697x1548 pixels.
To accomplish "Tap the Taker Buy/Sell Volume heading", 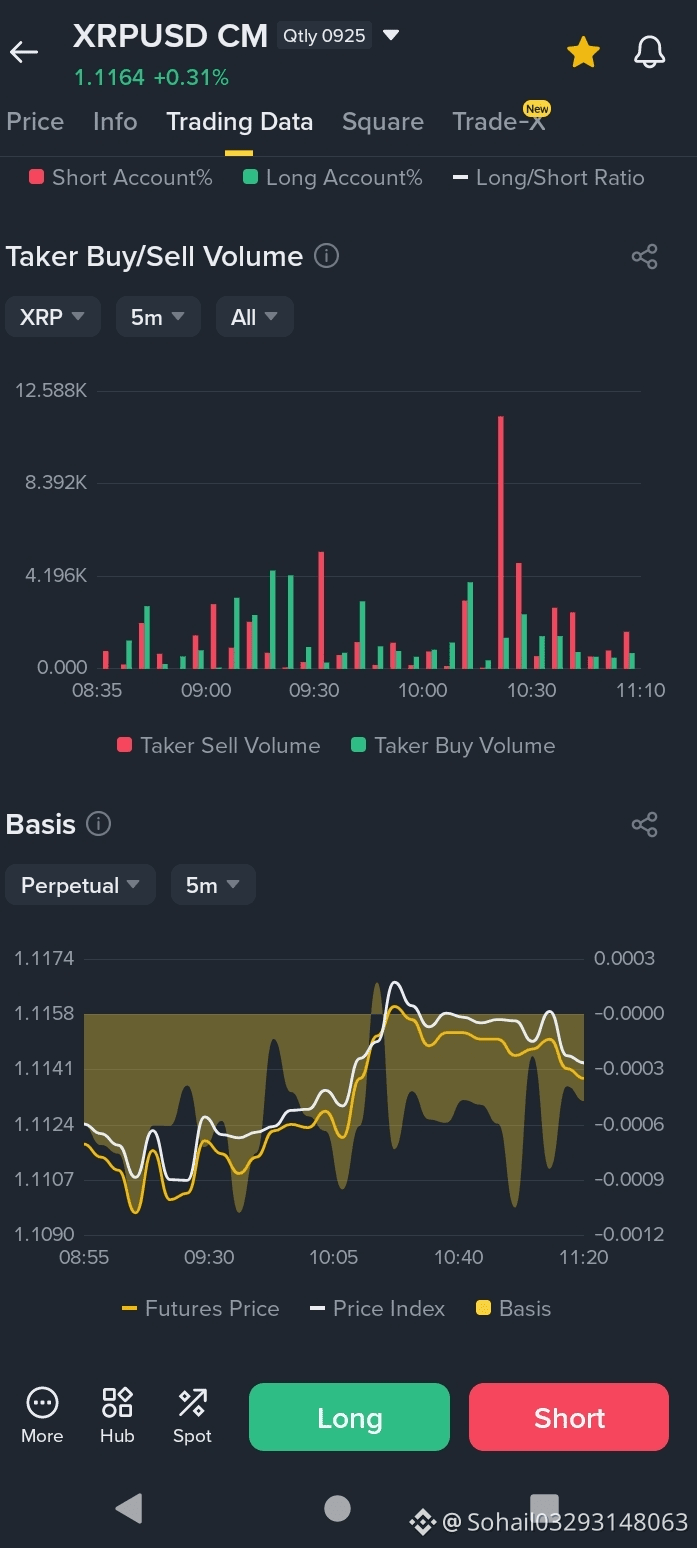I will [154, 257].
